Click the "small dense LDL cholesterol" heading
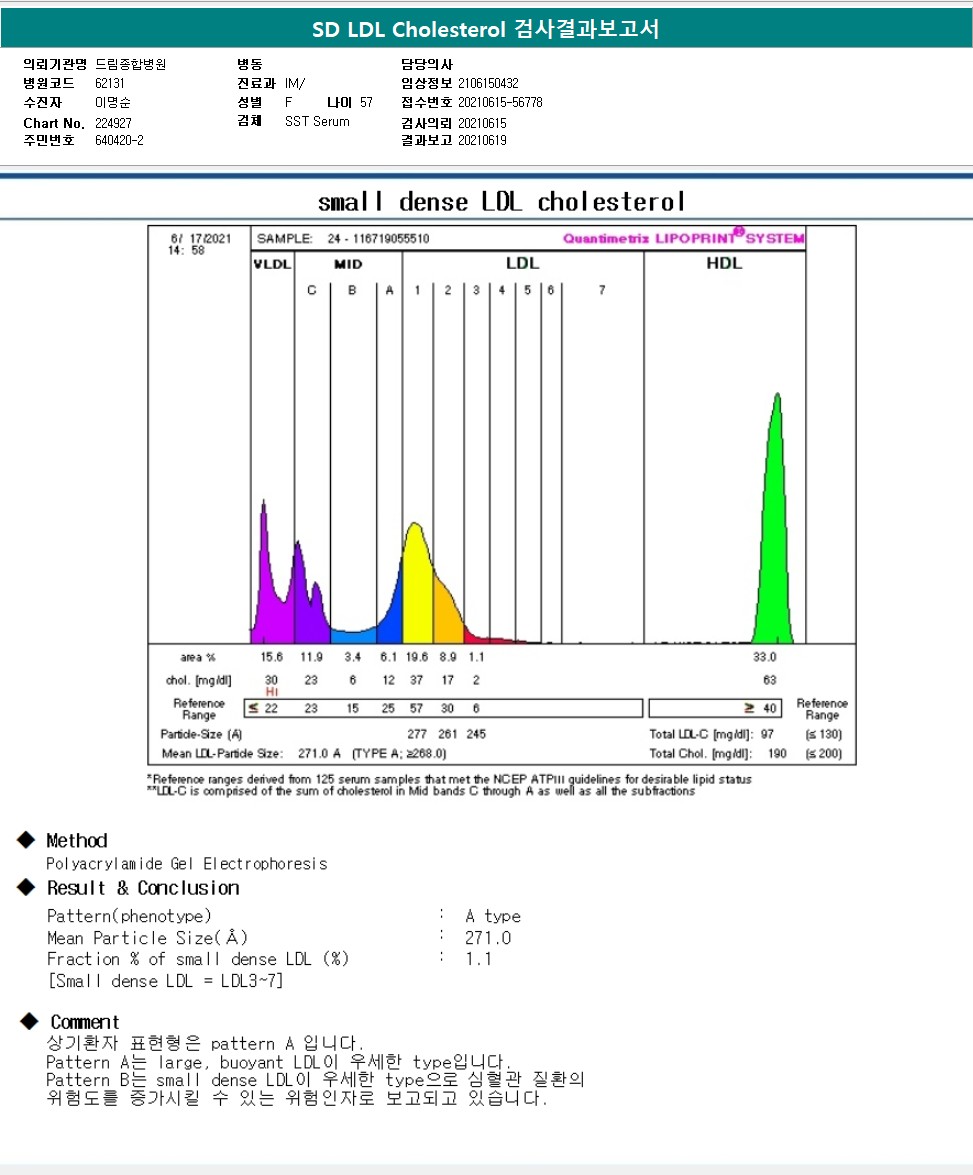Viewport: 973px width, 1175px height. coord(501,202)
